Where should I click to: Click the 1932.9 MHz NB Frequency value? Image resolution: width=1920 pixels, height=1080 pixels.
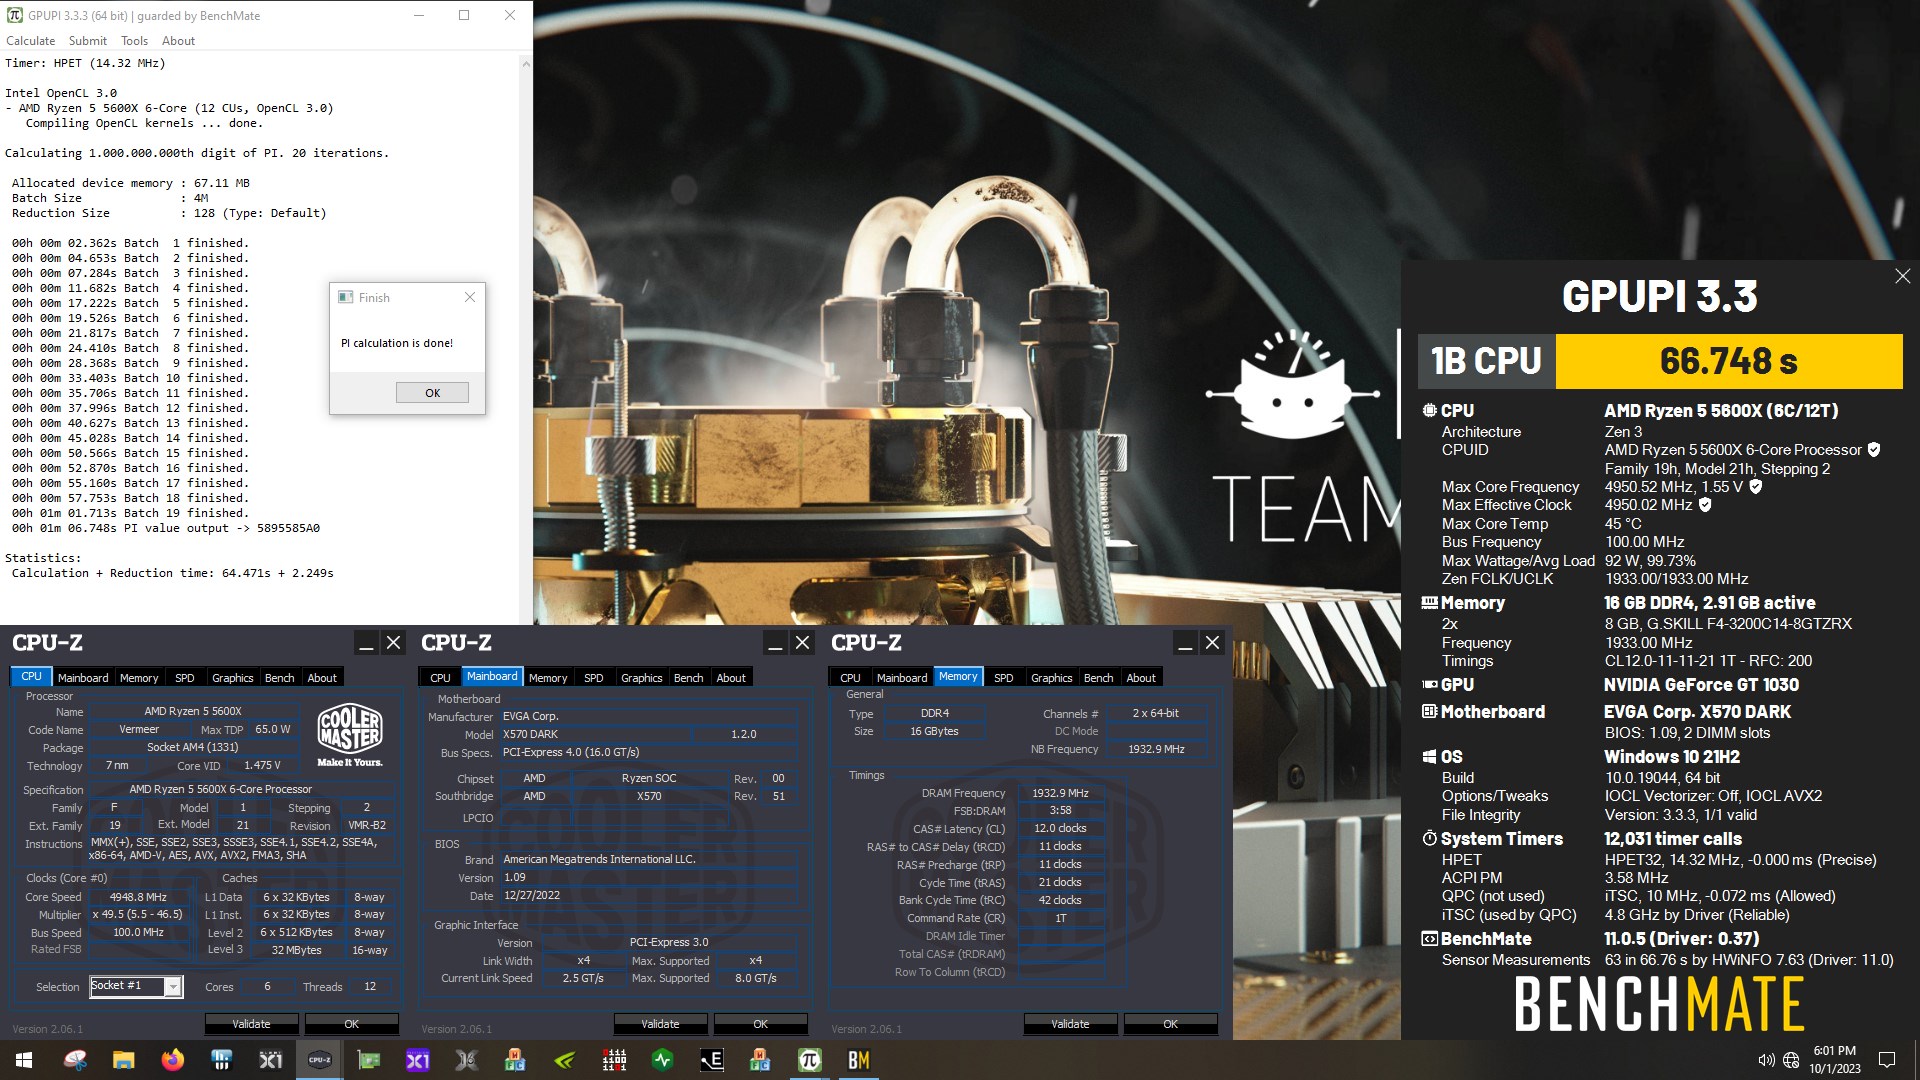(1156, 749)
